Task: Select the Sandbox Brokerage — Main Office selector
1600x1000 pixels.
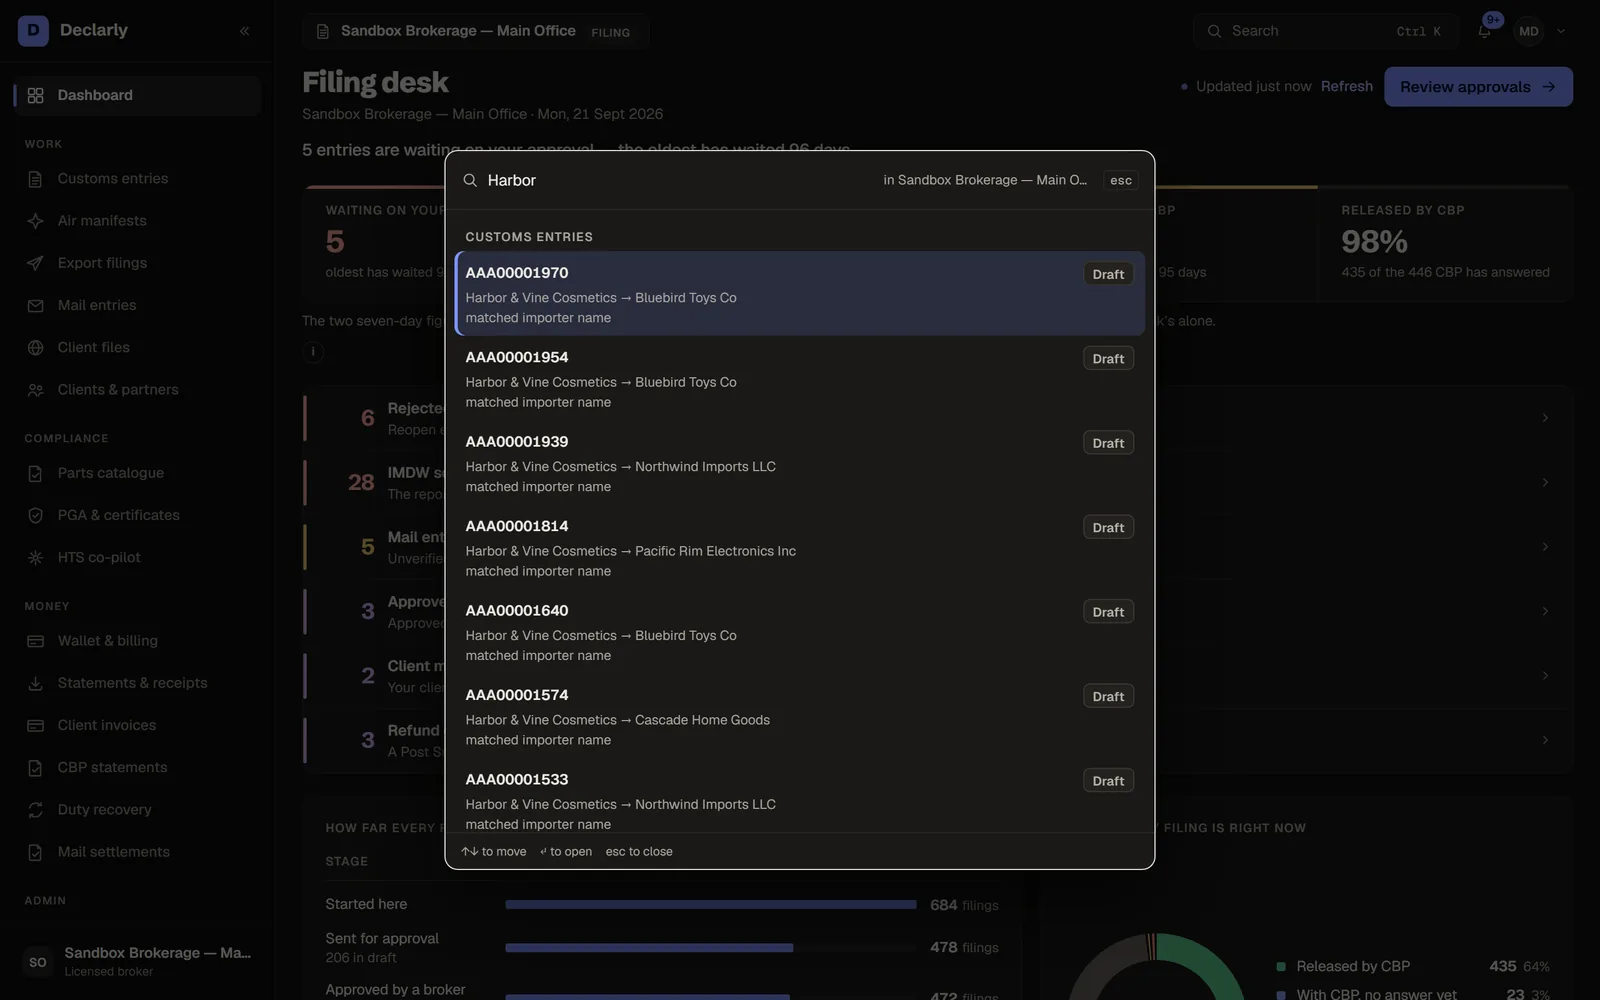Action: 476,32
